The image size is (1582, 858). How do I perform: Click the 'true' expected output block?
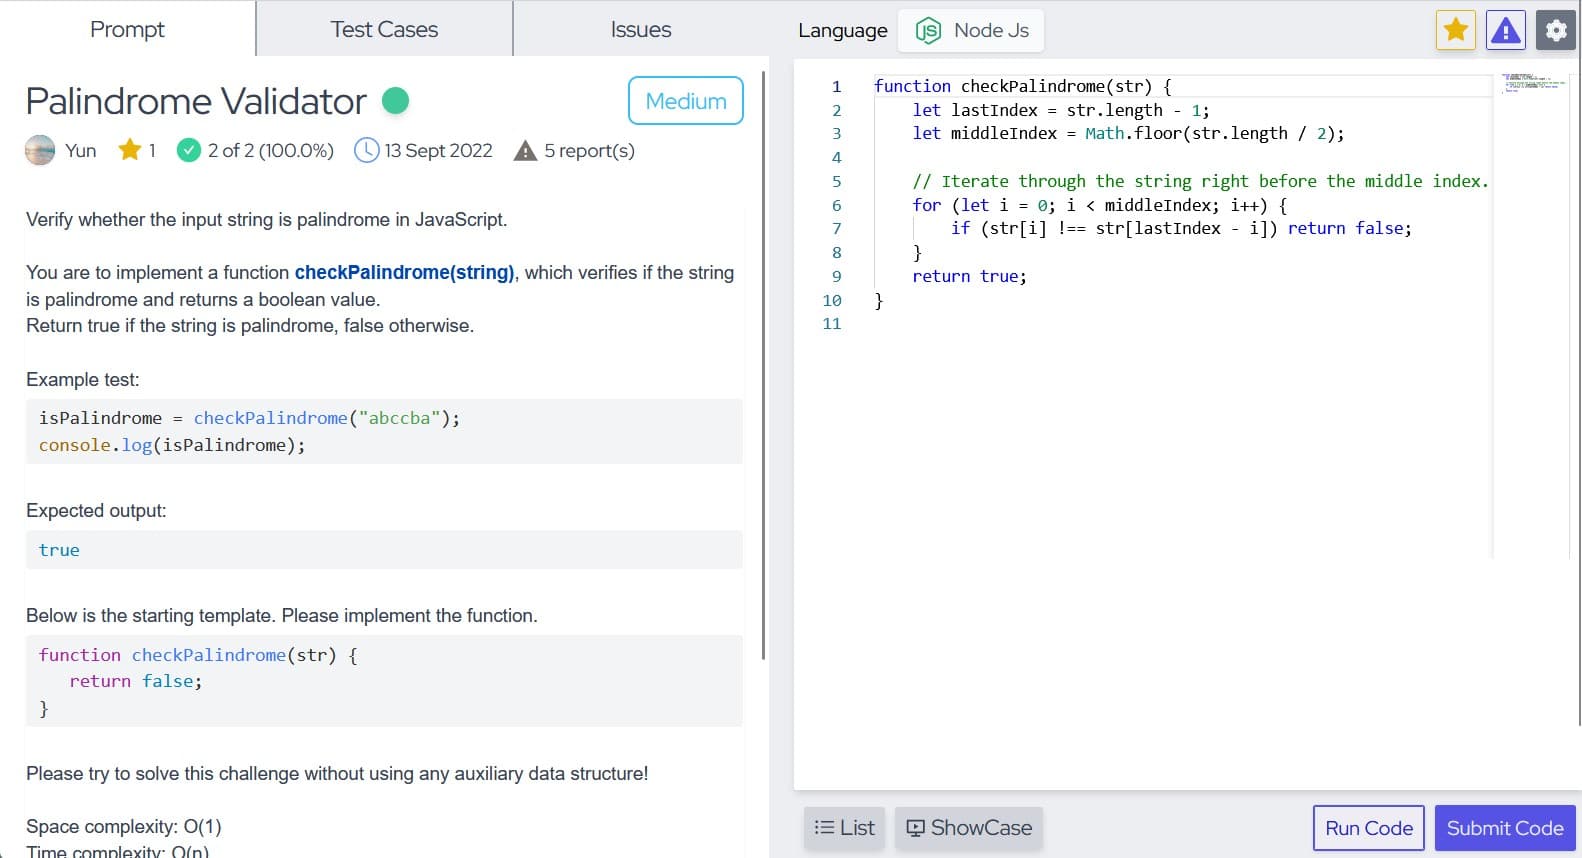(x=384, y=550)
